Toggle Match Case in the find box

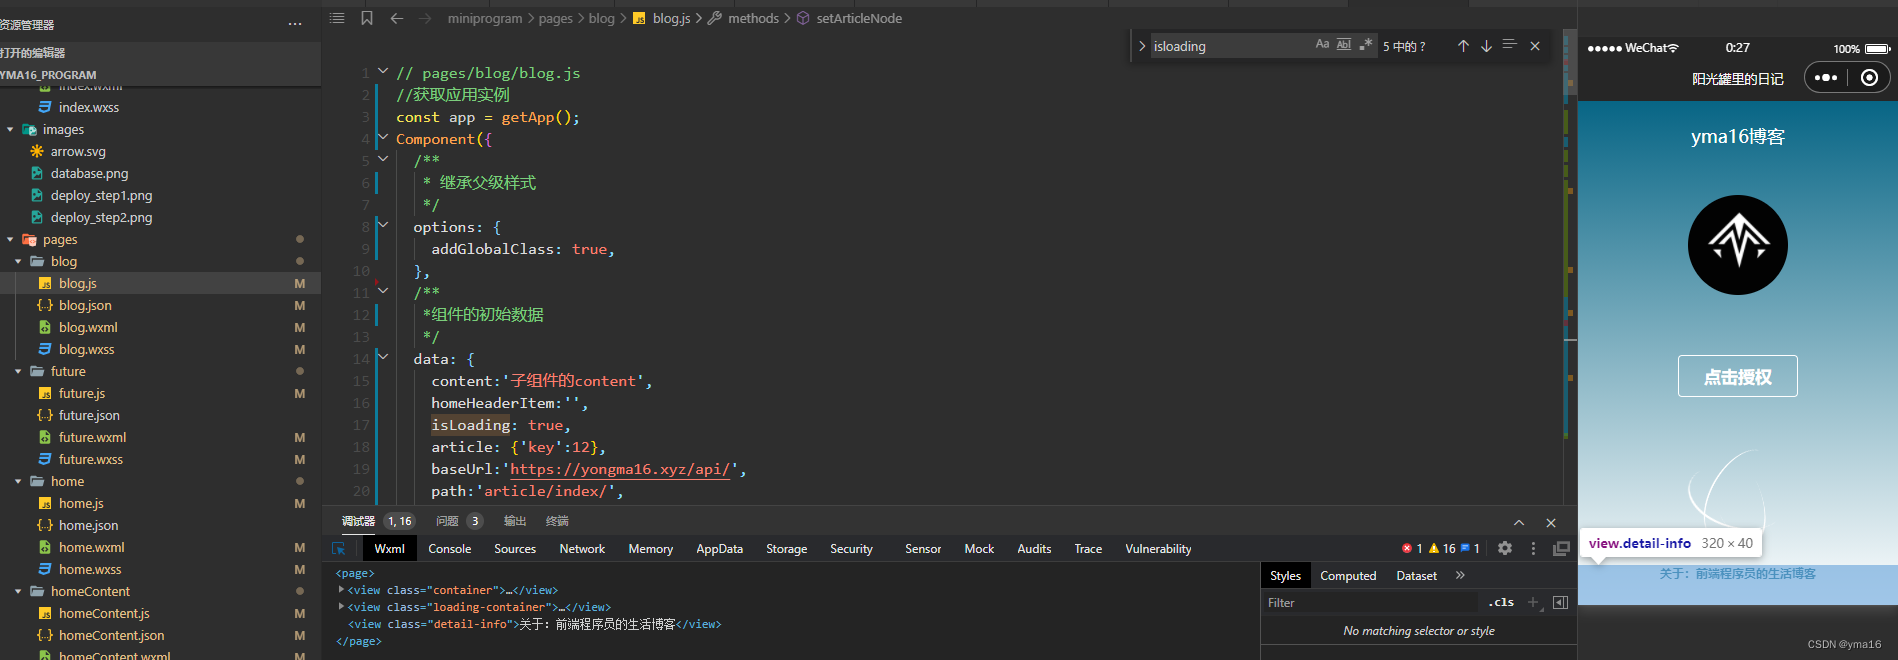click(1322, 45)
